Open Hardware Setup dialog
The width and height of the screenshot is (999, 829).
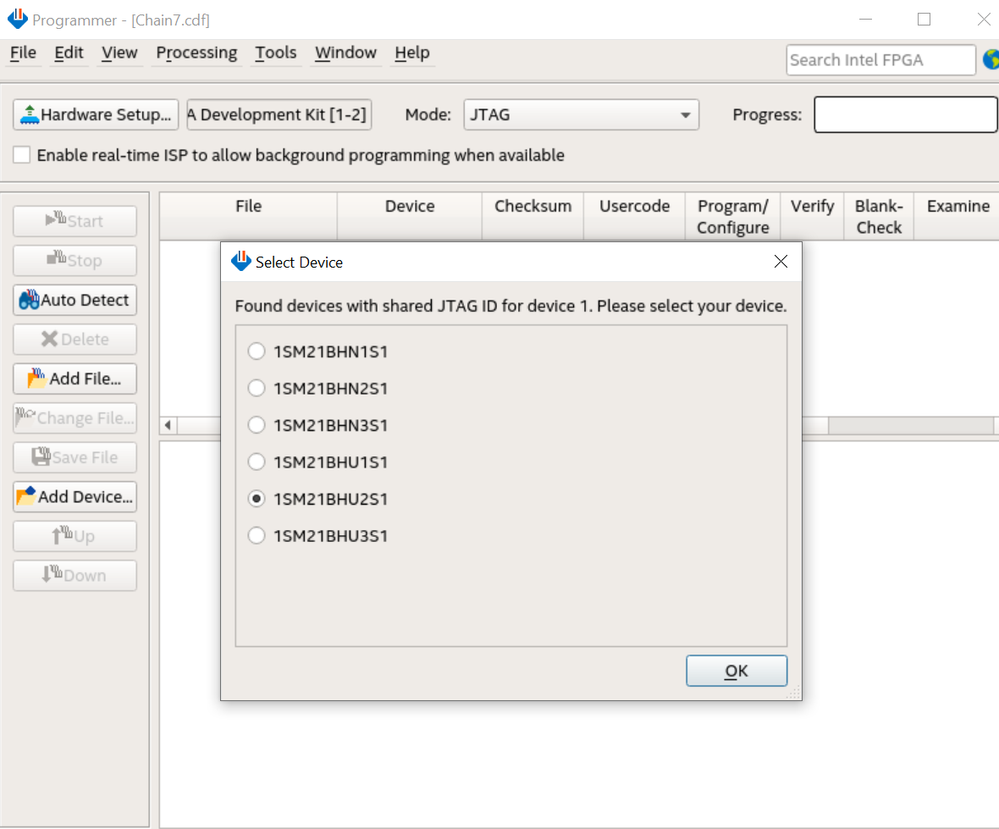96,115
